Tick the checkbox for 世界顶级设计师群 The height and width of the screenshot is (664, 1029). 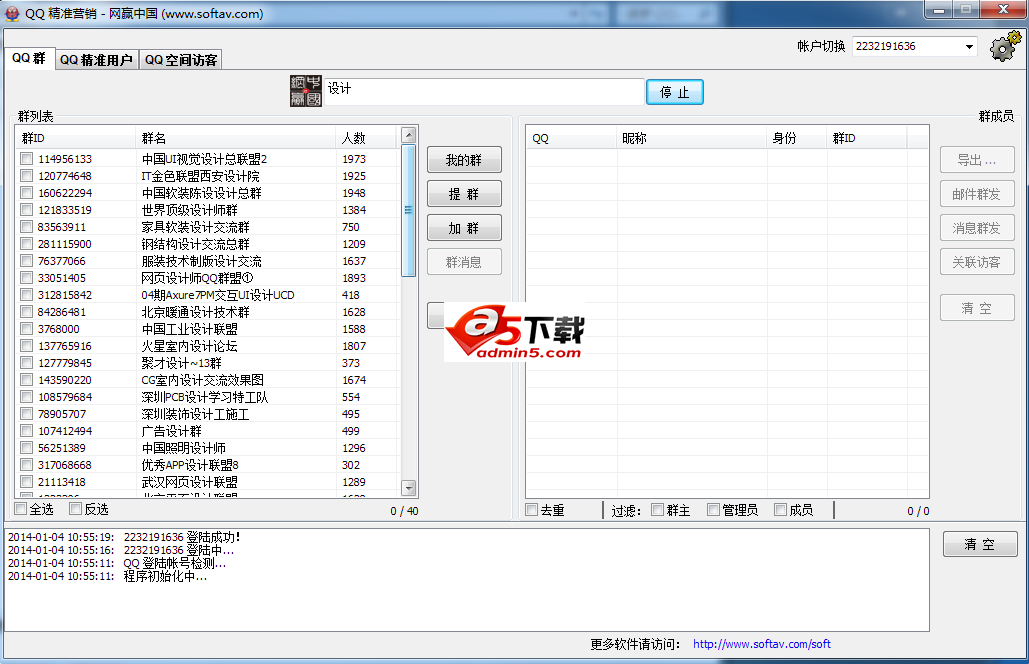pyautogui.click(x=26, y=210)
